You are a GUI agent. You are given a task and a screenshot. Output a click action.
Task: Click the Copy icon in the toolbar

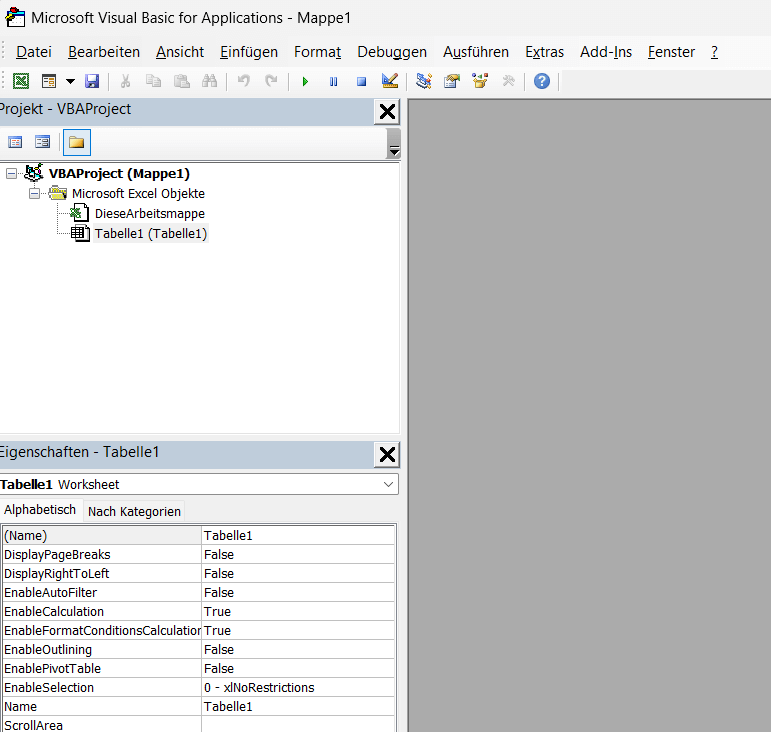153,81
